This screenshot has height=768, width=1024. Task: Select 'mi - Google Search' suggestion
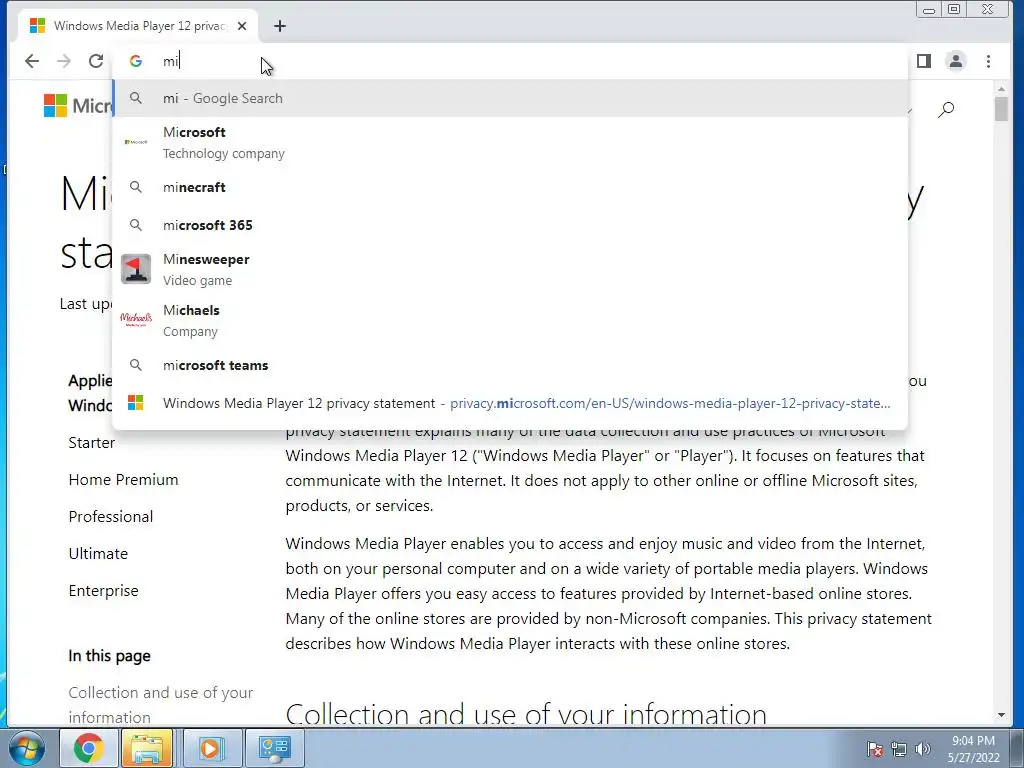tap(510, 99)
